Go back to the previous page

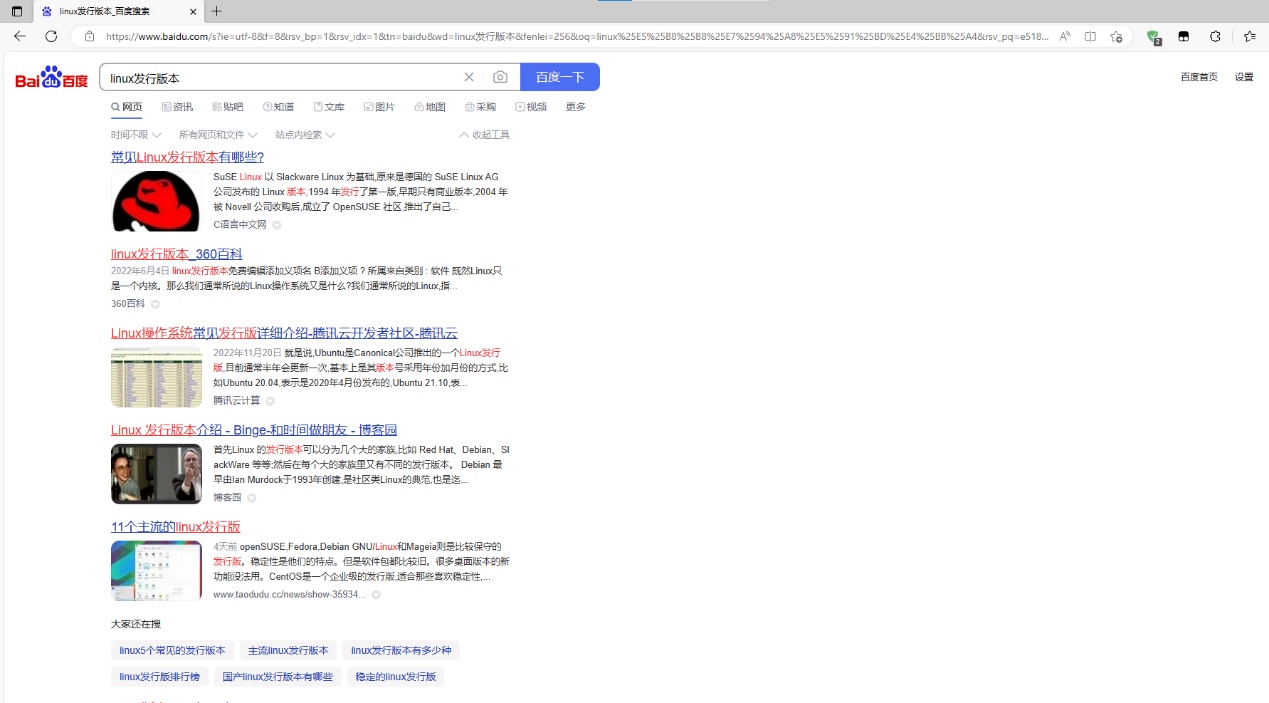click(20, 36)
